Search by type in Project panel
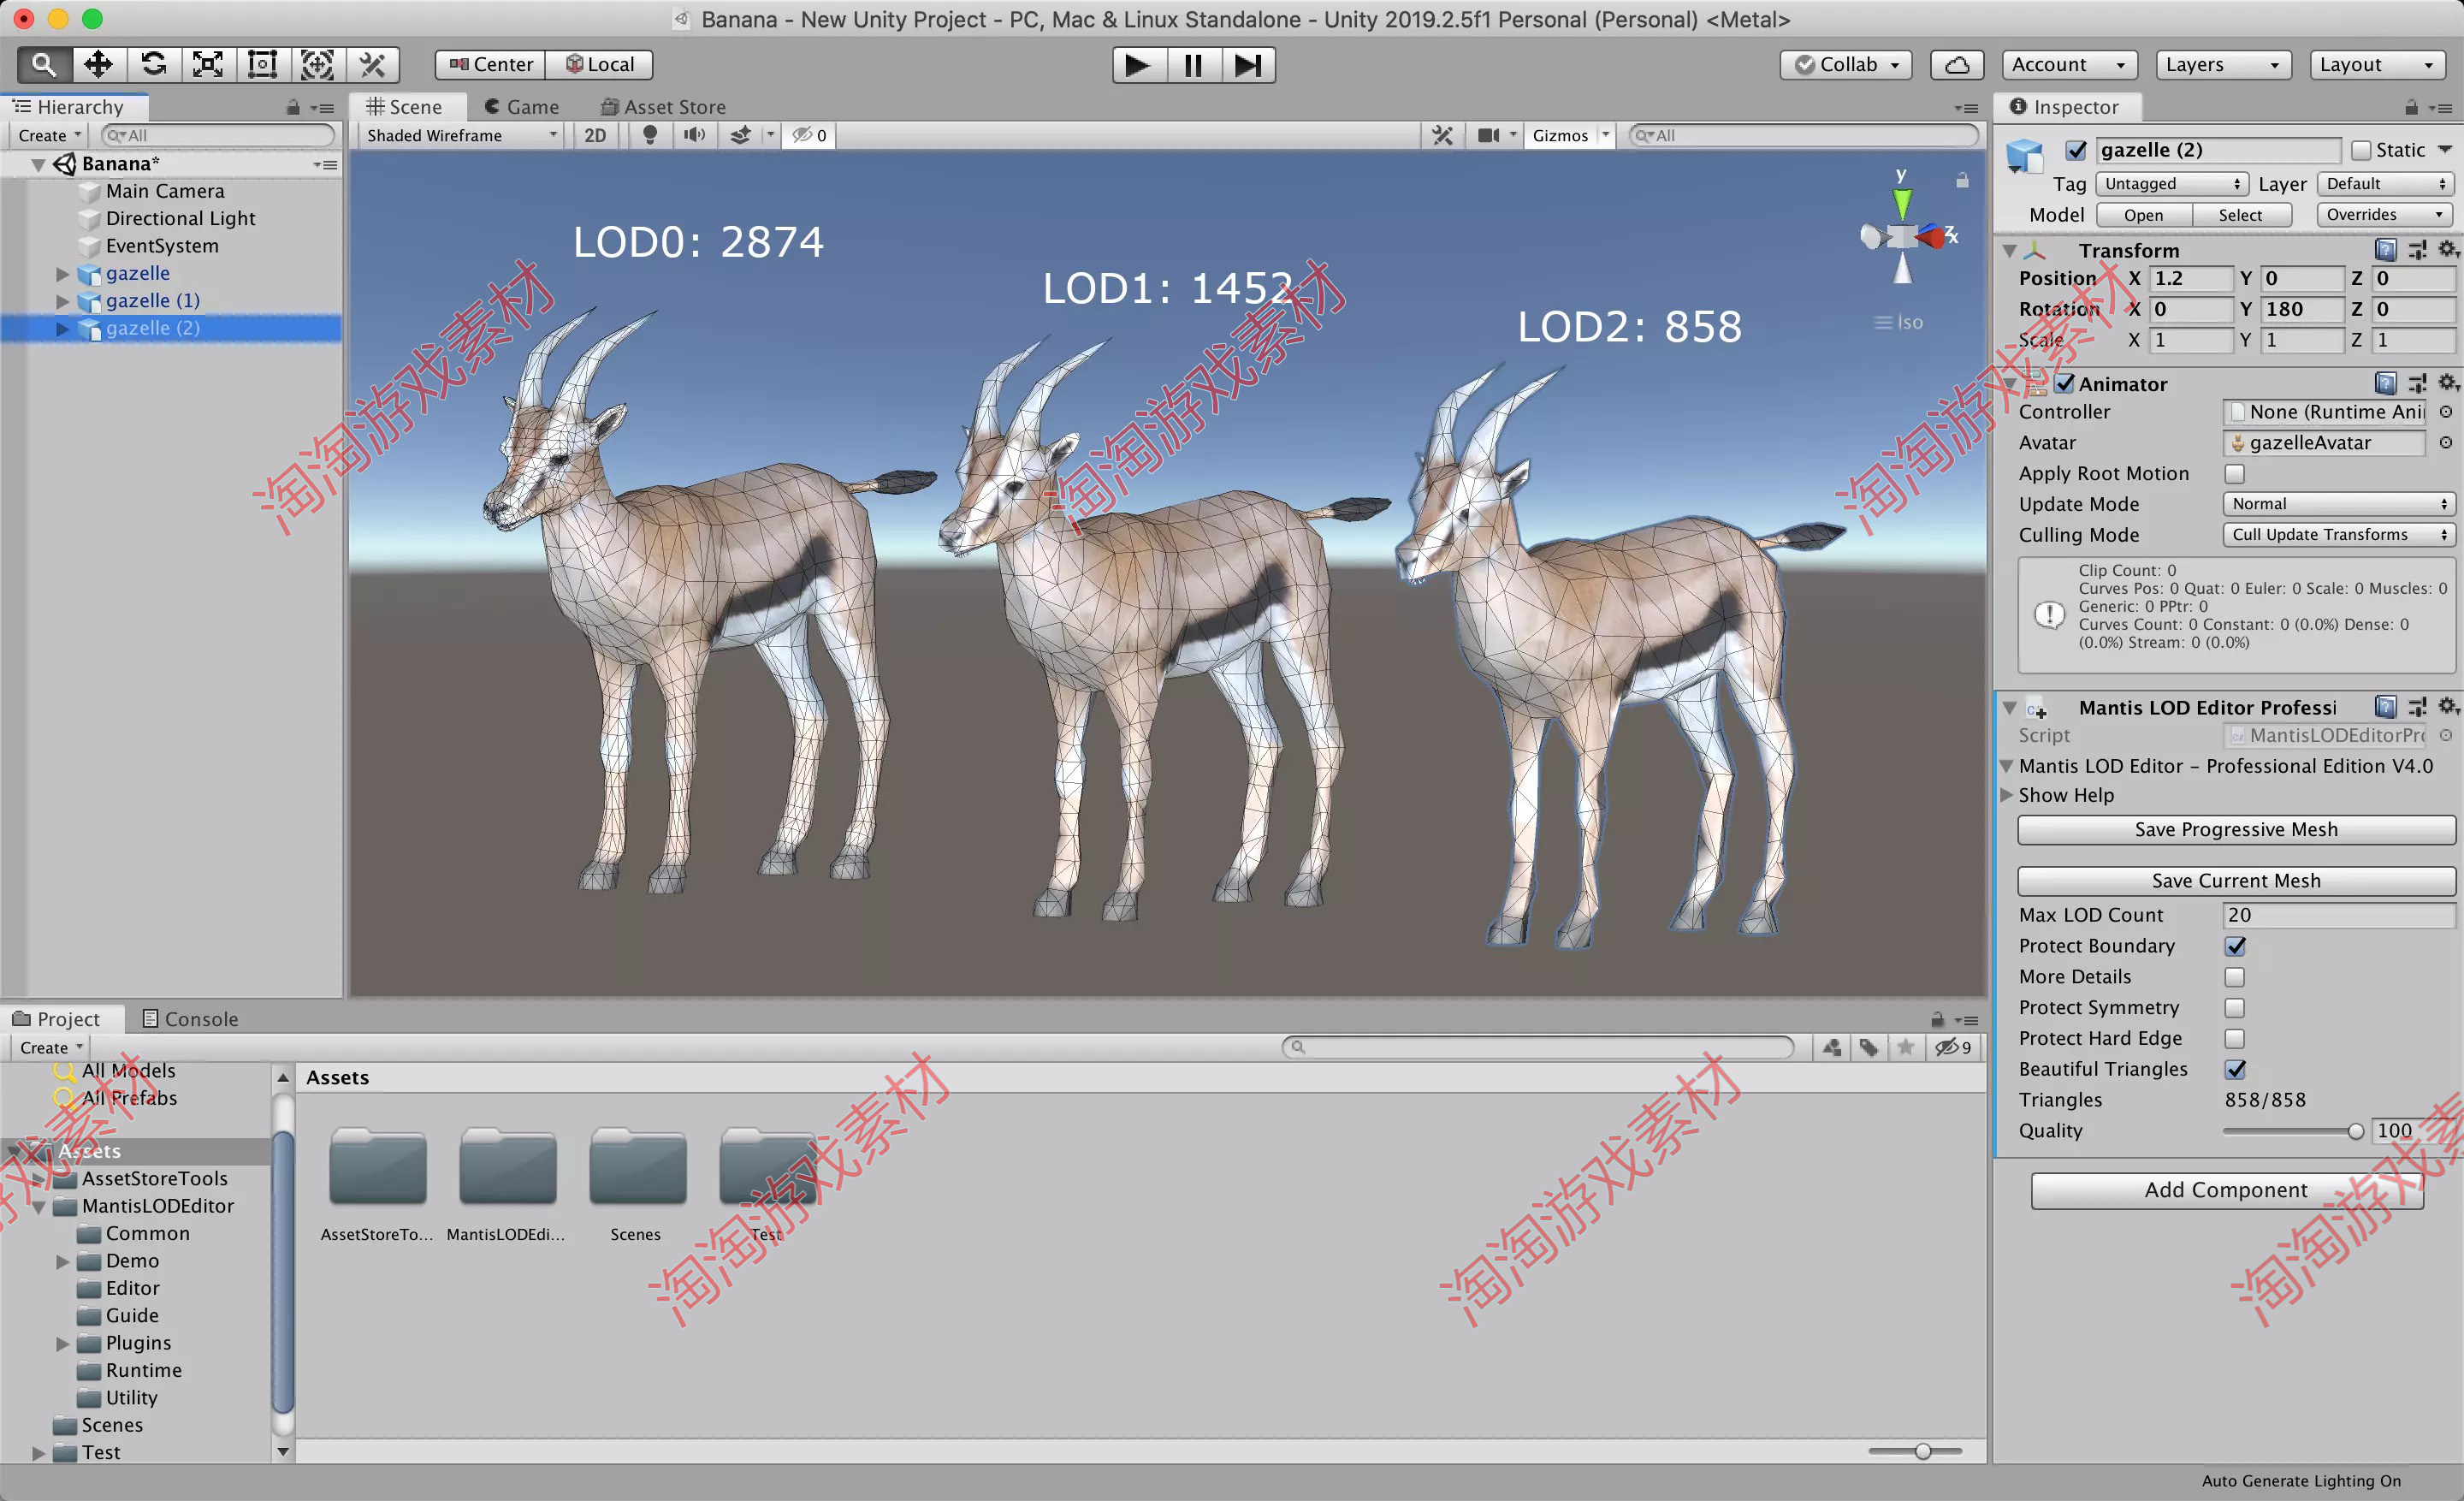 (x=1831, y=1047)
